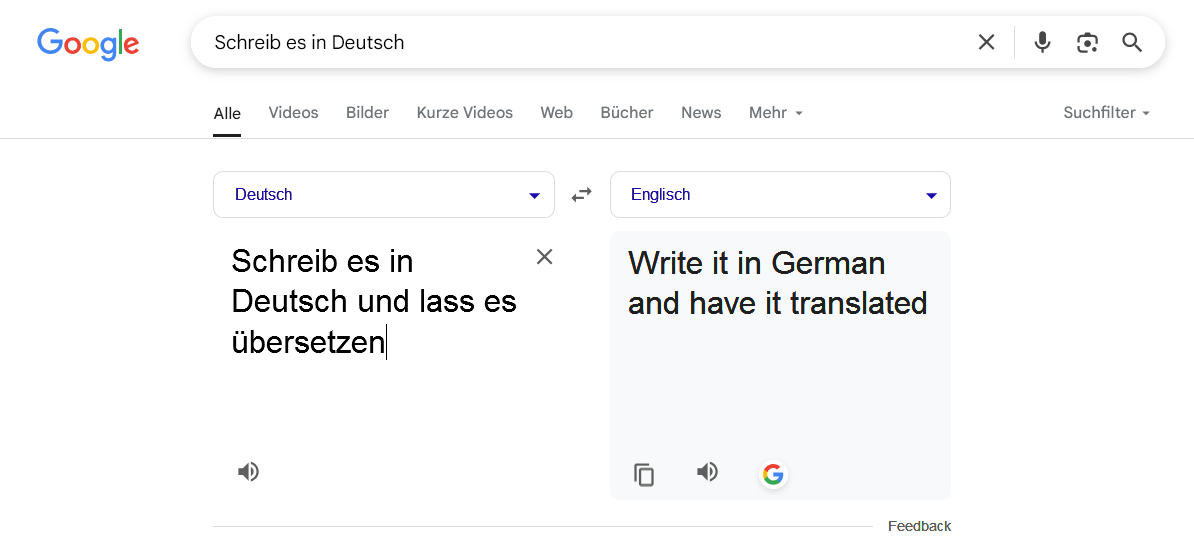Open the News tab

(x=701, y=113)
